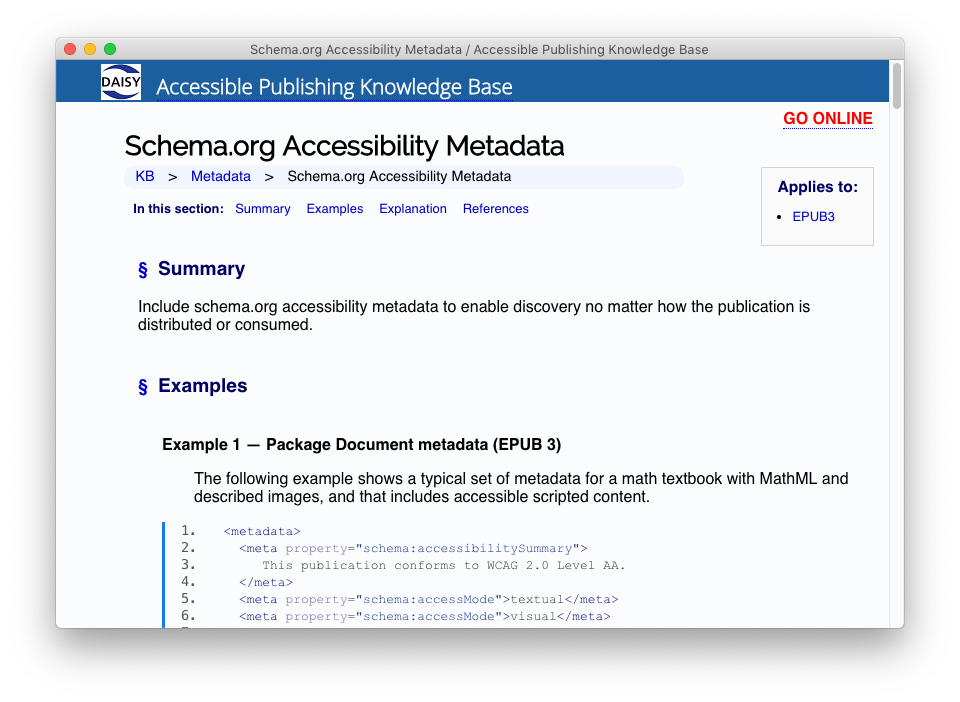
Task: Click the summary paragraph 'Include schema.org accessibility metadata'
Action: (474, 315)
